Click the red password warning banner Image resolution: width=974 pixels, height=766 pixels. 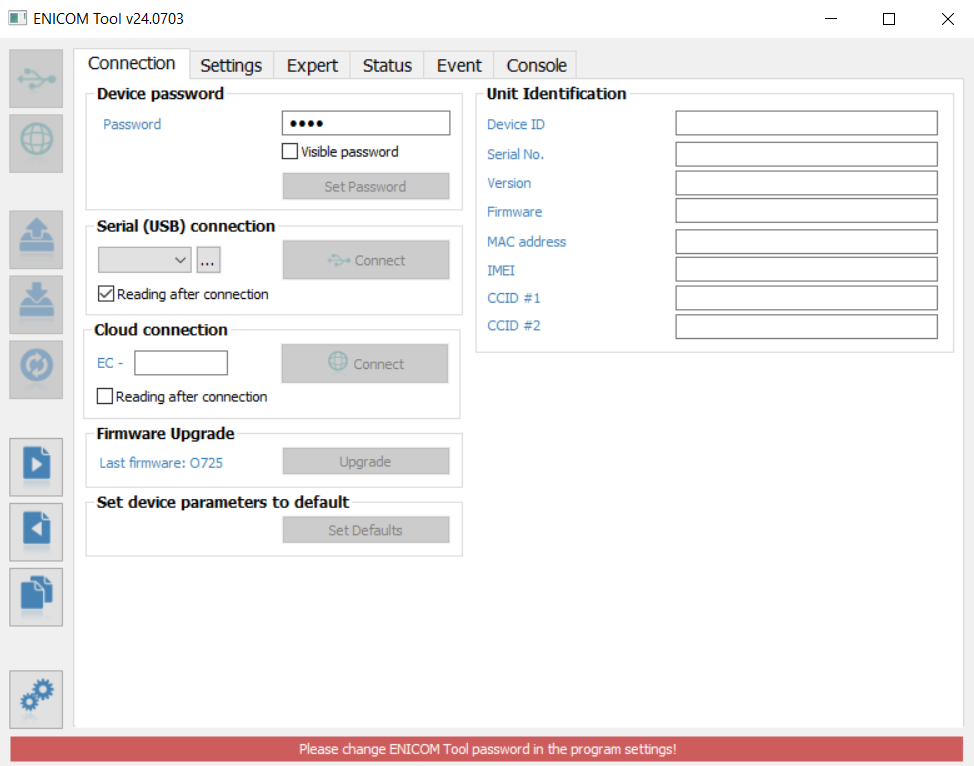coord(487,749)
